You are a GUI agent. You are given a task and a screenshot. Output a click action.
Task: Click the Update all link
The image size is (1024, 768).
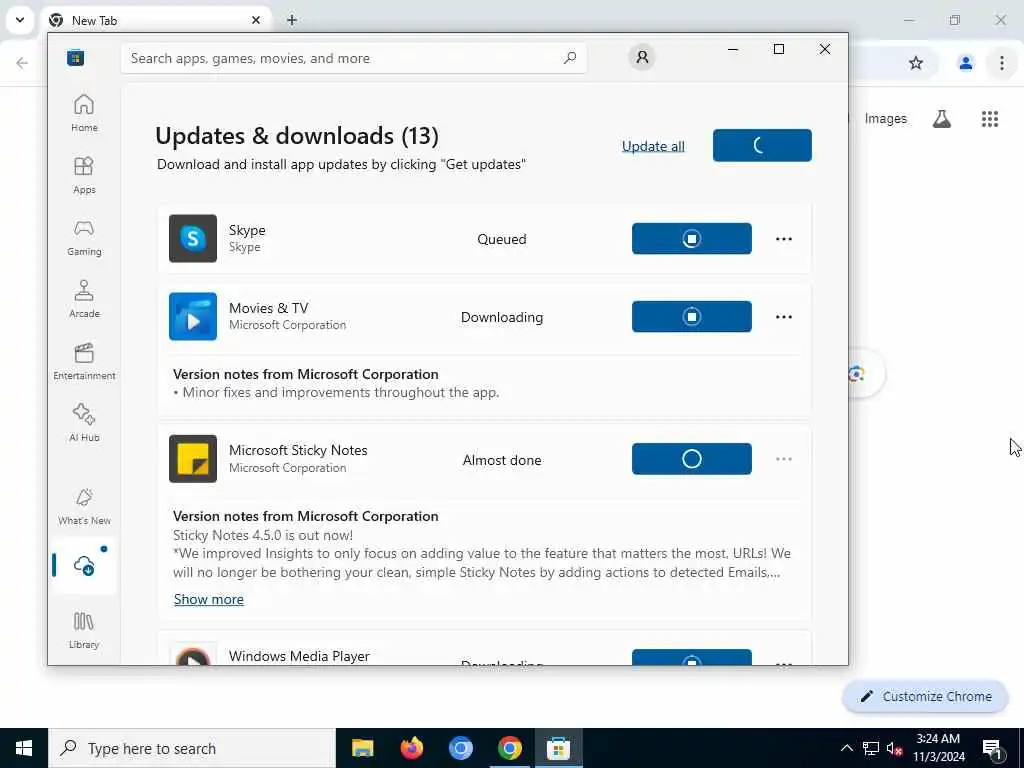click(x=653, y=146)
